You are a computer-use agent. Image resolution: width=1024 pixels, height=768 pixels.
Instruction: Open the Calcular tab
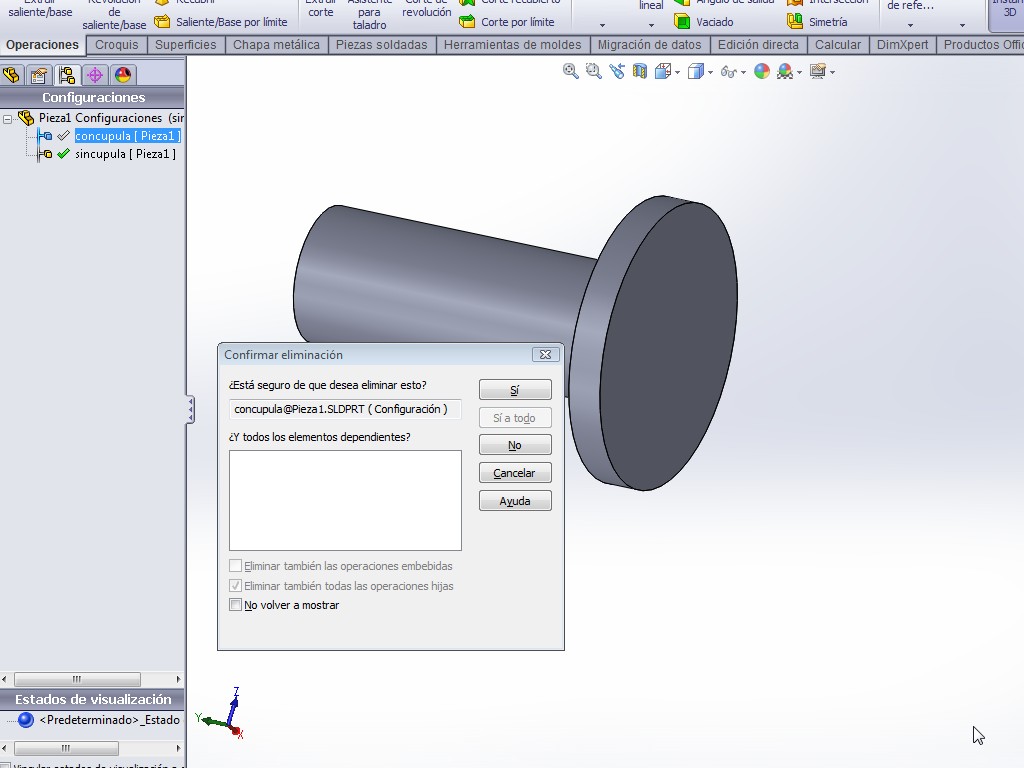838,45
